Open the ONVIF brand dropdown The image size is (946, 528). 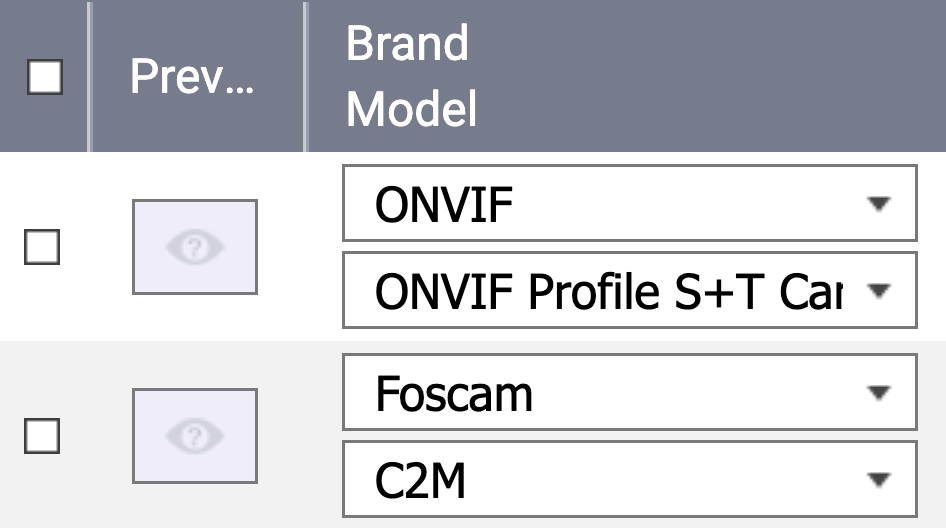coord(600,205)
